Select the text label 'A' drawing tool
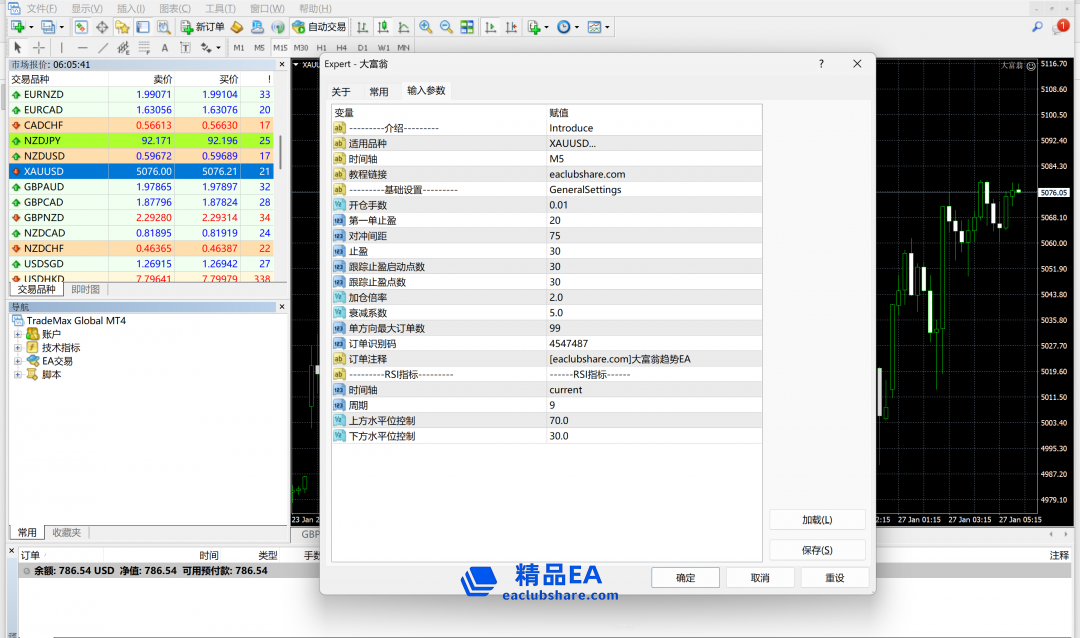The width and height of the screenshot is (1080, 638). [x=165, y=47]
